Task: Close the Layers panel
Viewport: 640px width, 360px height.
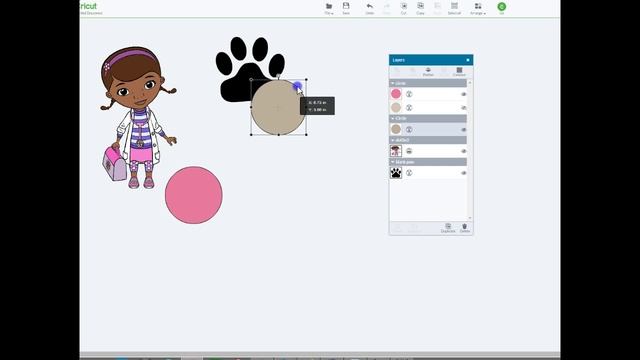Action: 468,60
